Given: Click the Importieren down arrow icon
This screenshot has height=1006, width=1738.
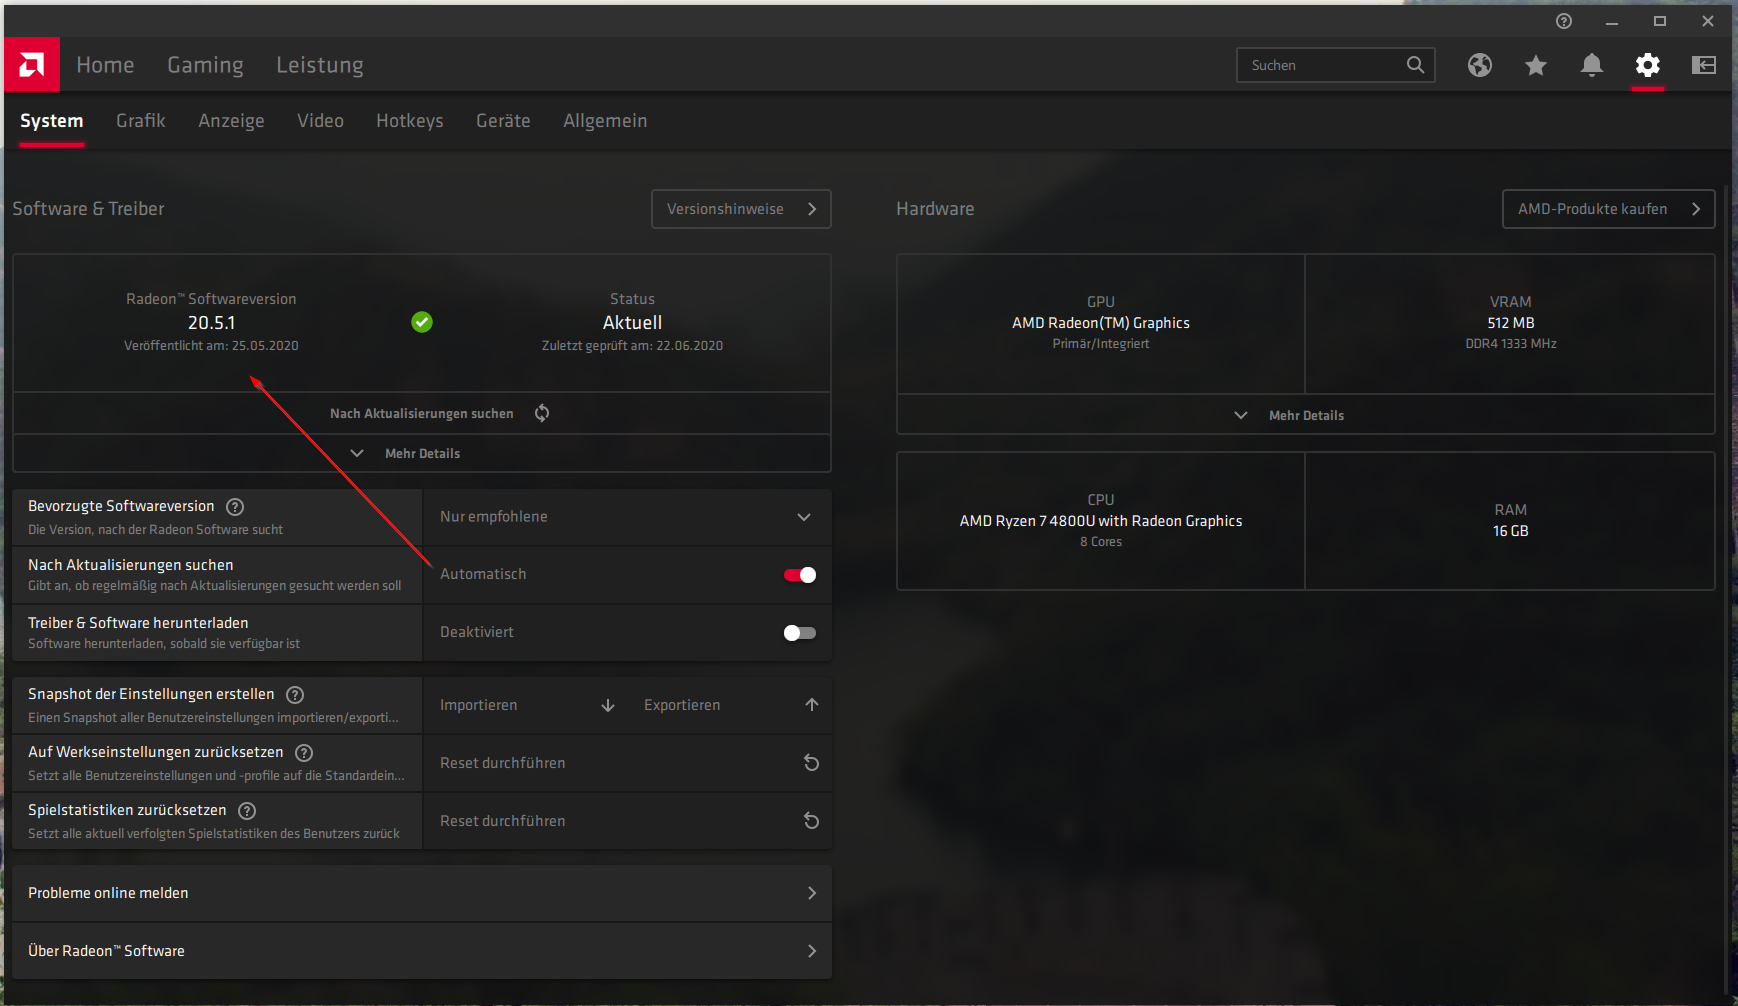Looking at the screenshot, I should [608, 705].
